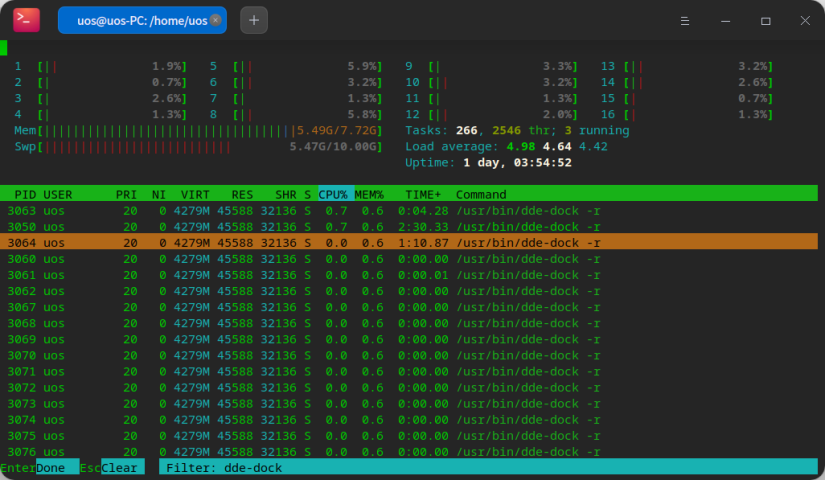825x480 pixels.
Task: Sort by PID column header
Action: coord(25,193)
